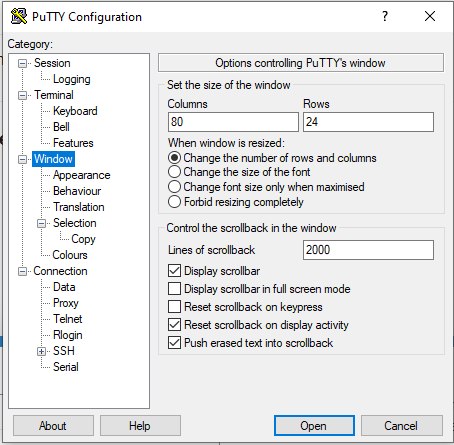Click the PuTTY icon in title bar
The width and height of the screenshot is (454, 445).
coord(19,16)
